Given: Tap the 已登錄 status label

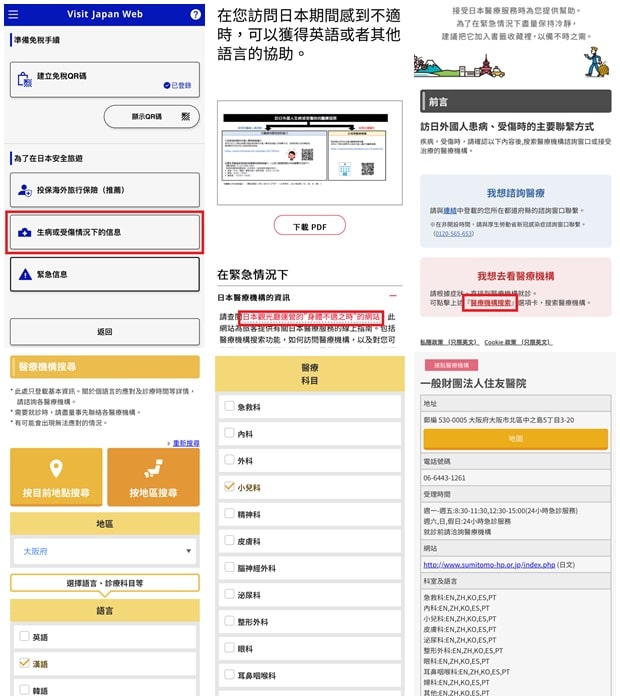Looking at the screenshot, I should tap(177, 85).
